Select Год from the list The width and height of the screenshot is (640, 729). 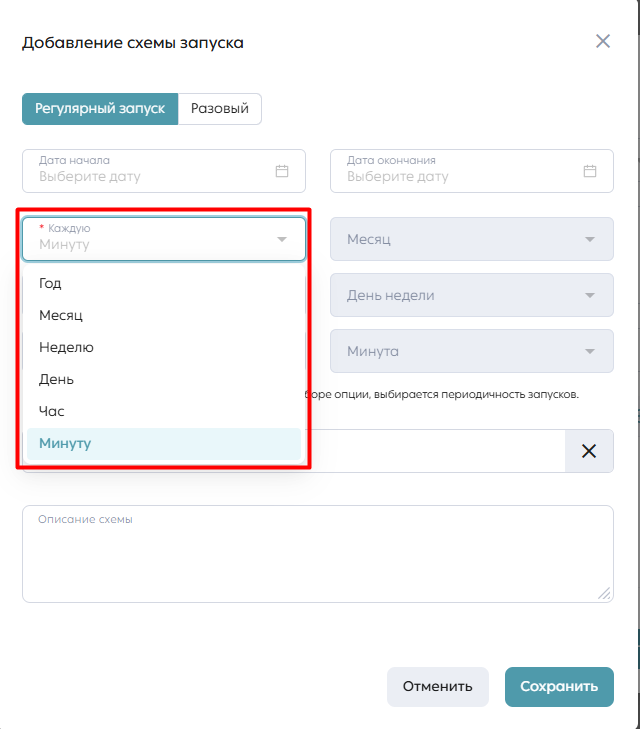click(164, 283)
